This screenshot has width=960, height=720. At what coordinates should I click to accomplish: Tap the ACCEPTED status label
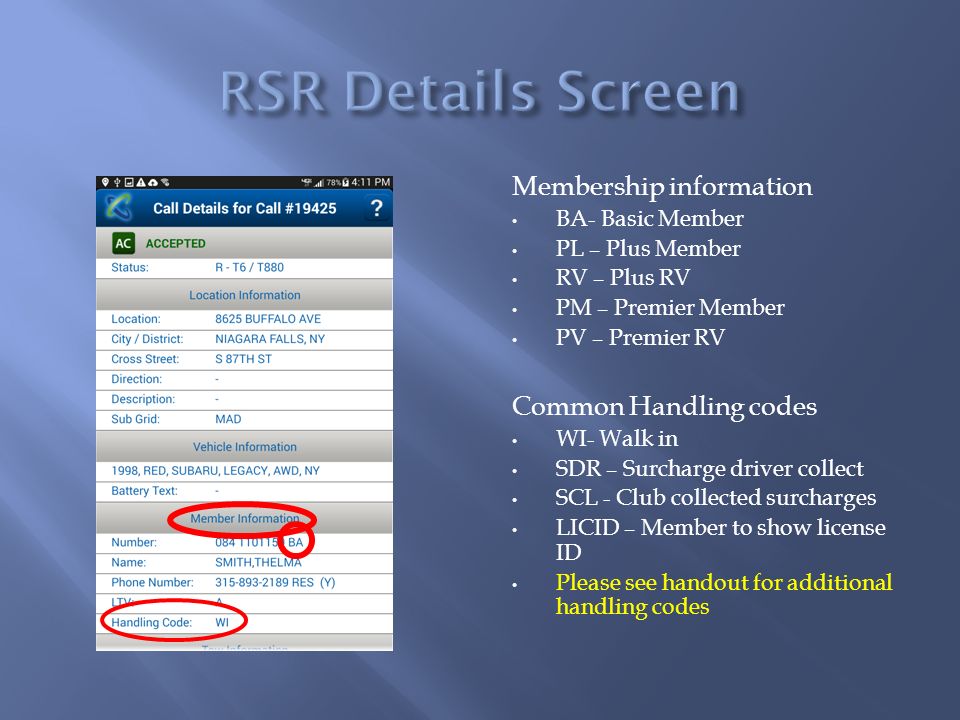(175, 243)
